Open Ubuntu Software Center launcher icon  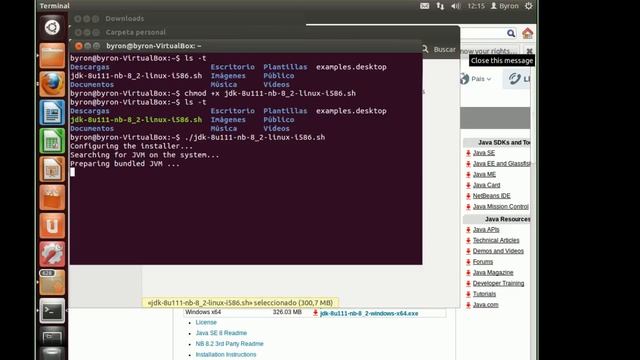(x=52, y=198)
